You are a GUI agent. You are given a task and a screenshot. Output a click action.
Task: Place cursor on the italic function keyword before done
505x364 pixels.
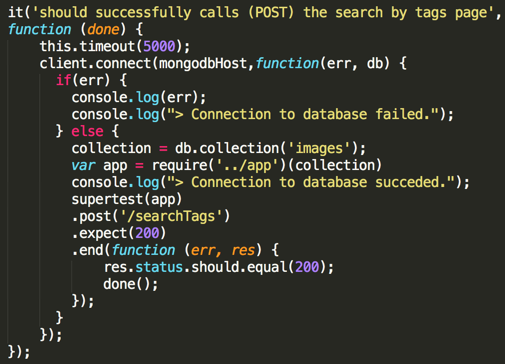click(40, 29)
